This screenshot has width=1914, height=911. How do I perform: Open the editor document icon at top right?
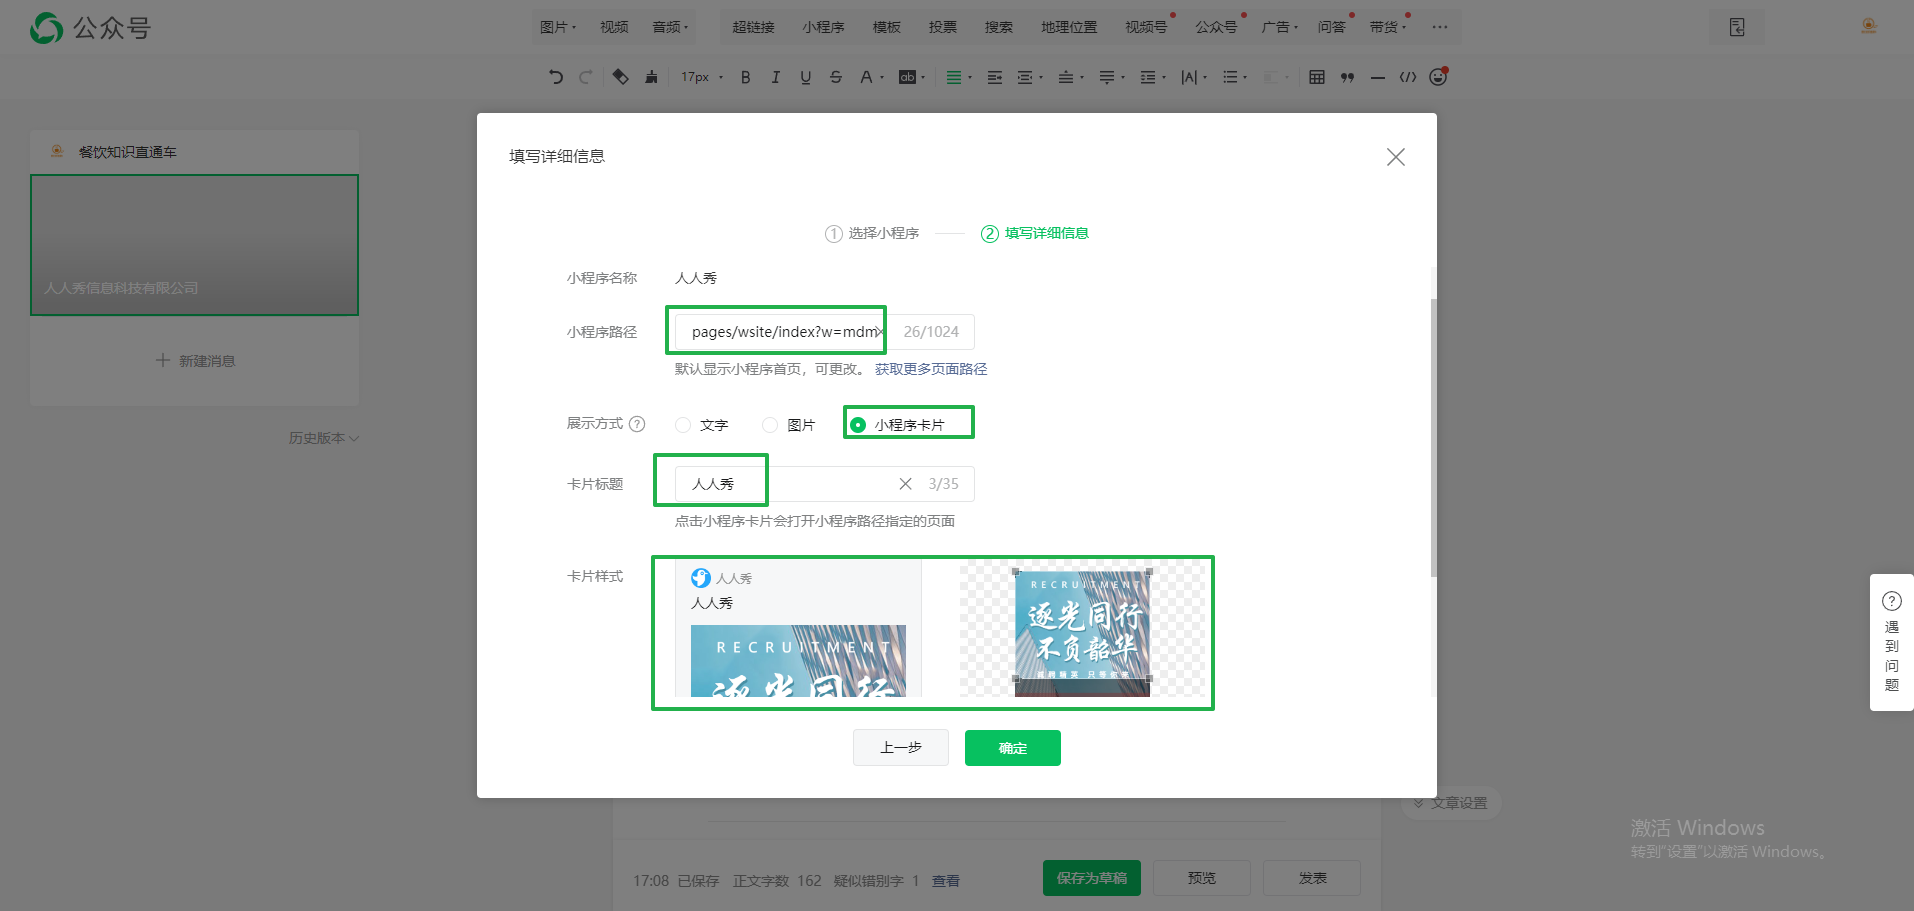coord(1737,27)
